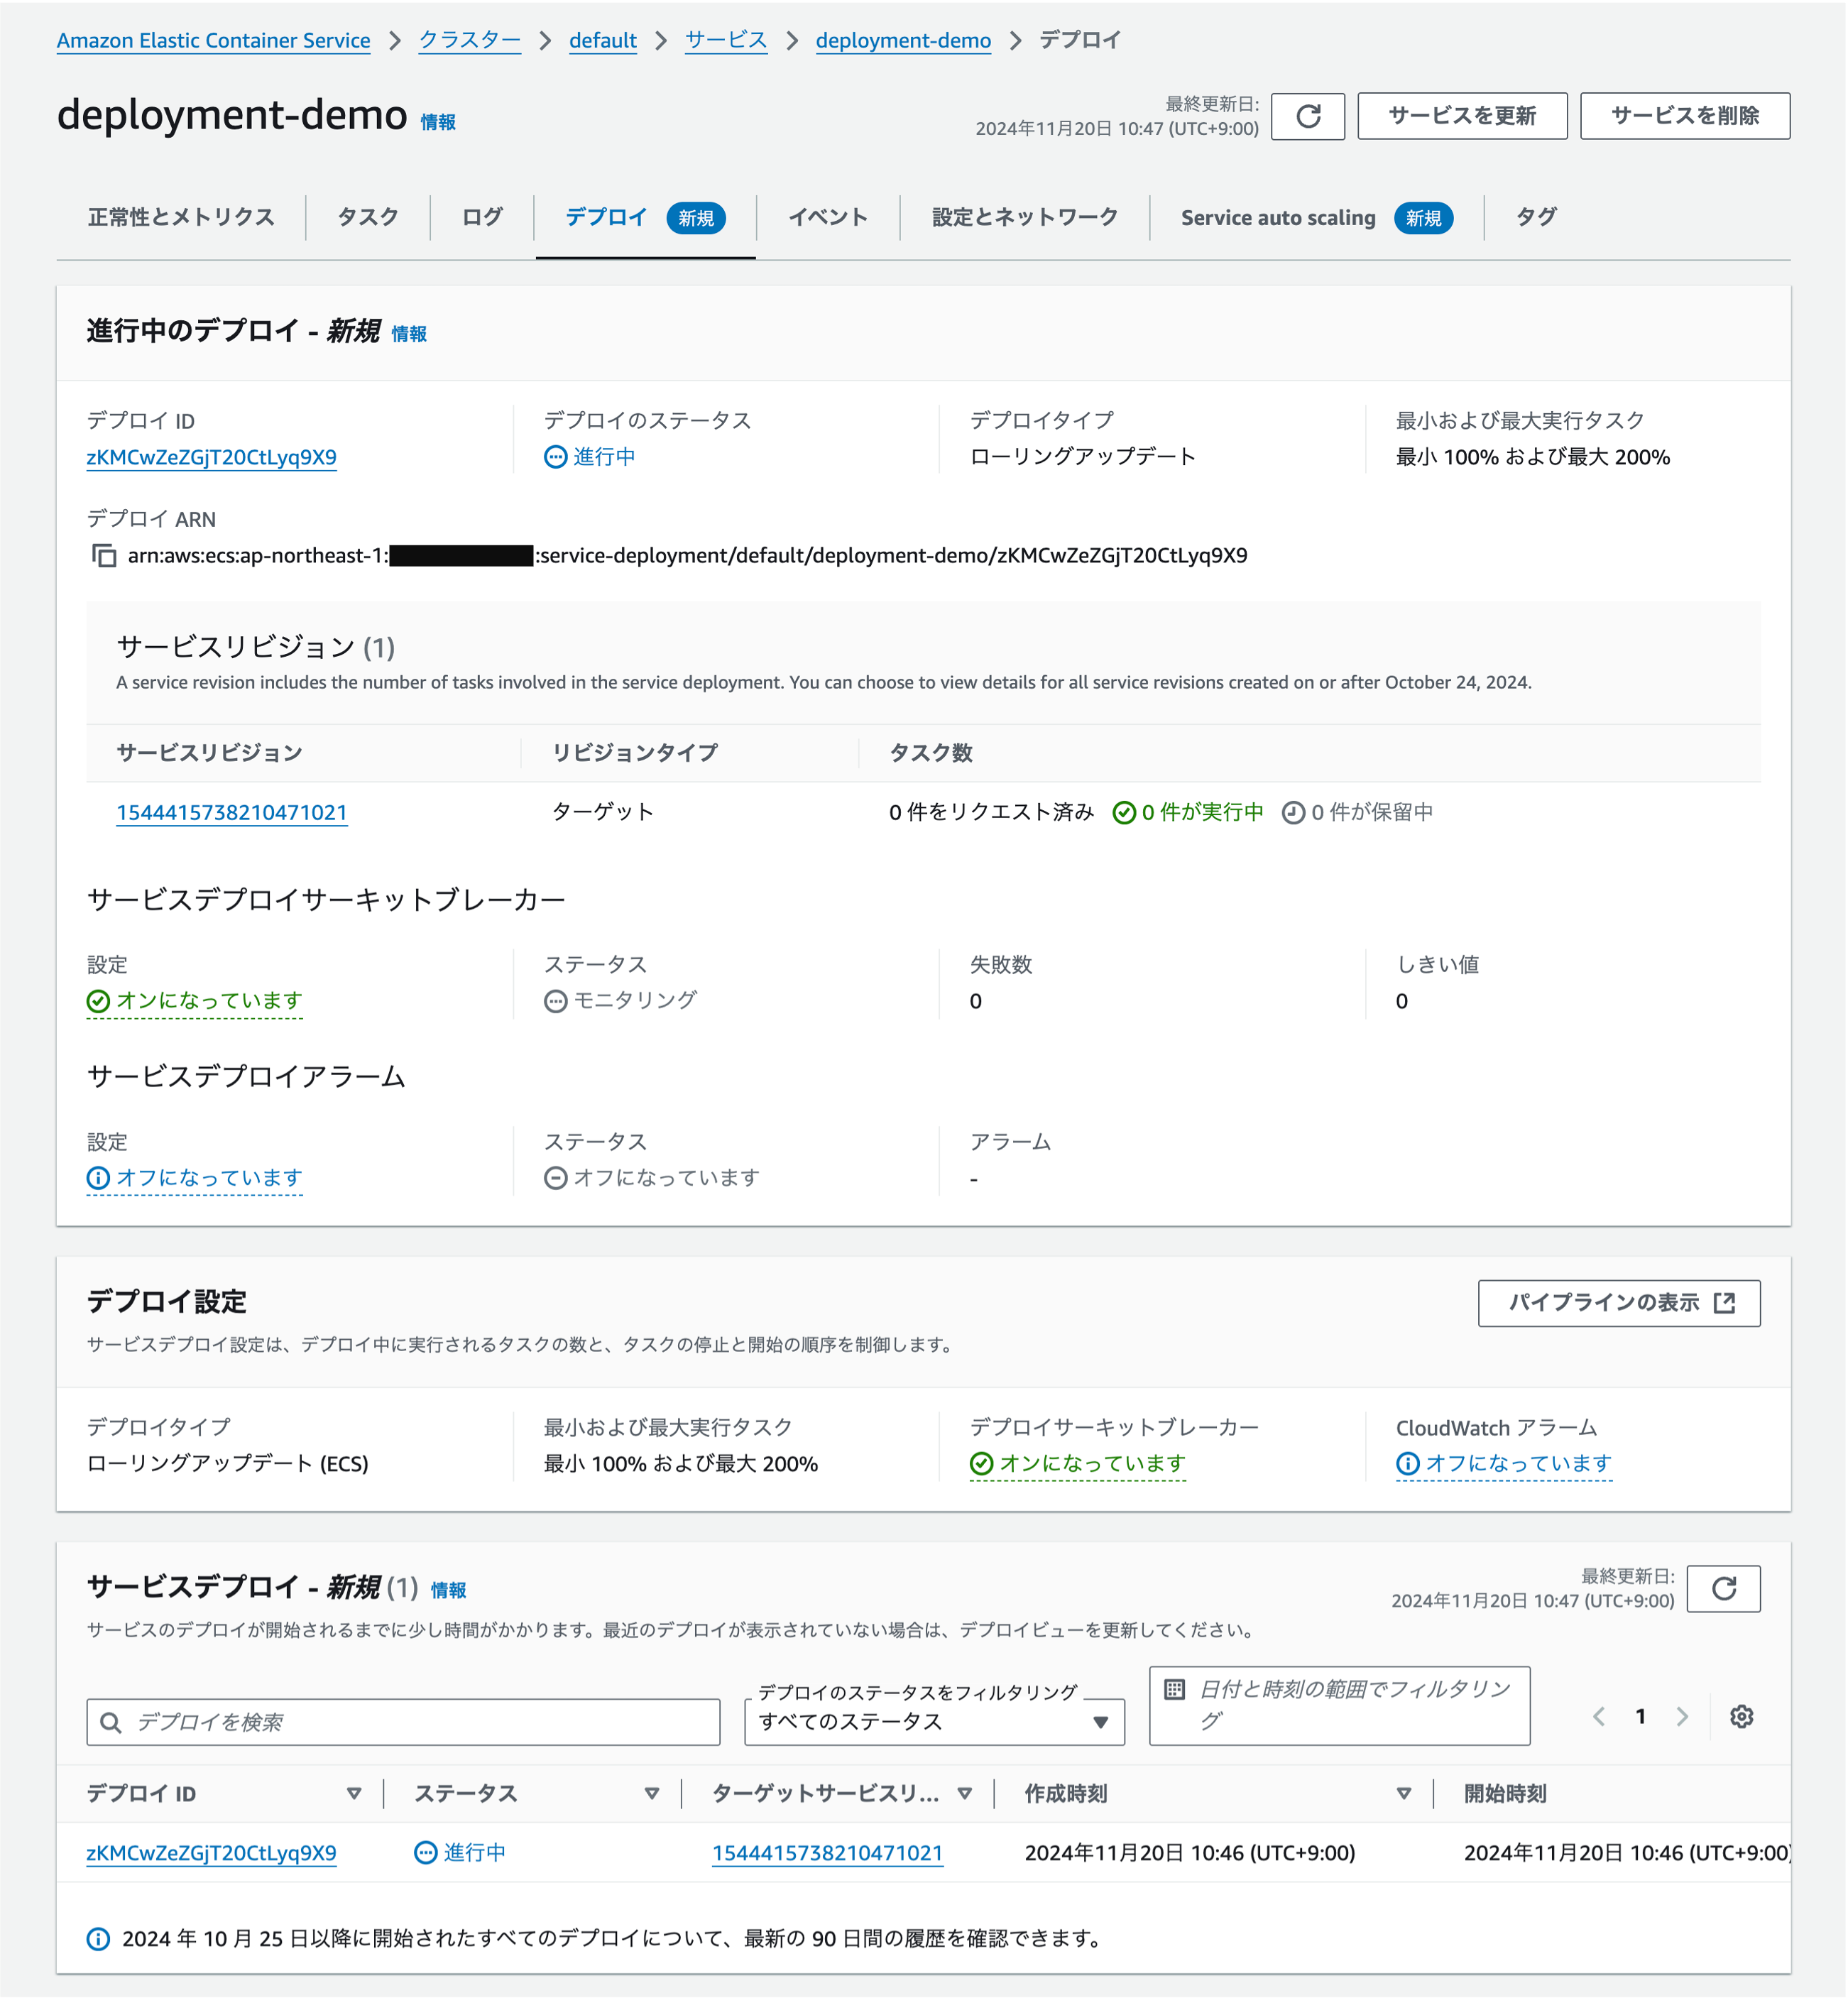This screenshot has width=1848, height=1998.
Task: Sort by ステータス column arrow
Action: pyautogui.click(x=652, y=1793)
